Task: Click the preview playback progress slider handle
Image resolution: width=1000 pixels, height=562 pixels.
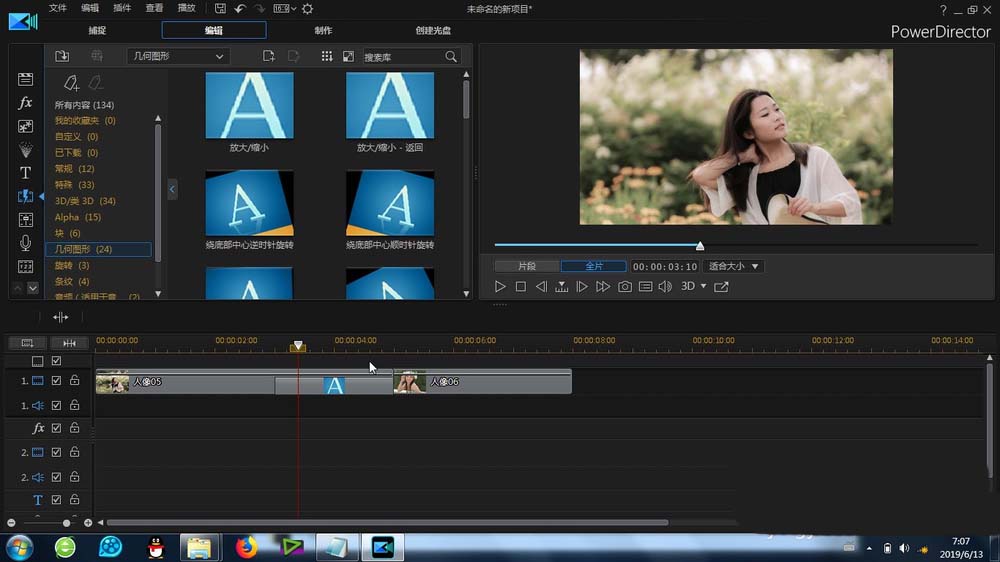Action: coord(700,246)
